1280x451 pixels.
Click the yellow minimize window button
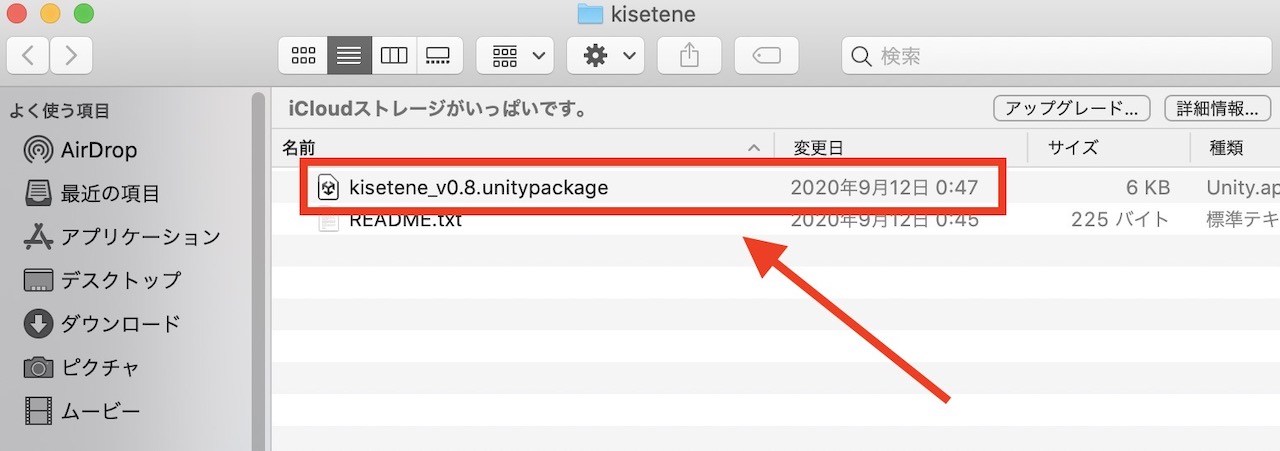tap(51, 14)
